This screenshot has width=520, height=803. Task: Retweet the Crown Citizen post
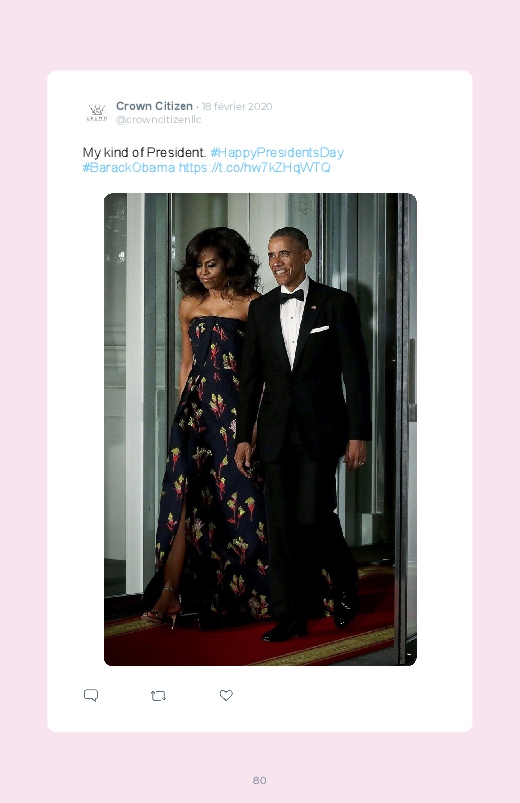(158, 695)
